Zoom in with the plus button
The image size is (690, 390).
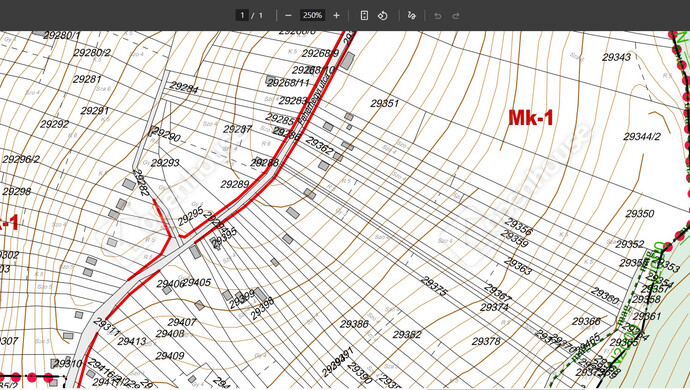336,15
